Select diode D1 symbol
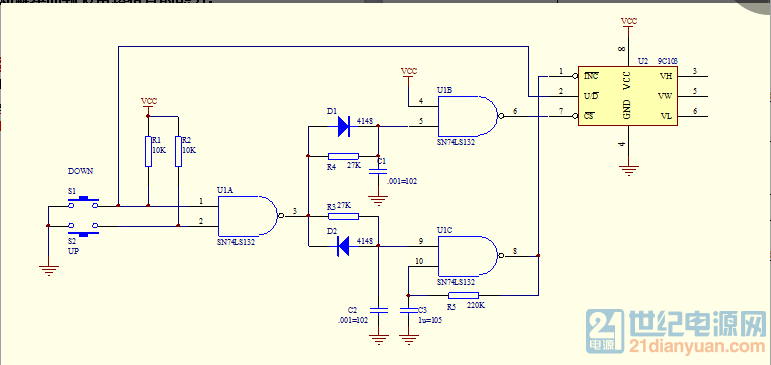Screen dimensions: 771x365 point(343,126)
